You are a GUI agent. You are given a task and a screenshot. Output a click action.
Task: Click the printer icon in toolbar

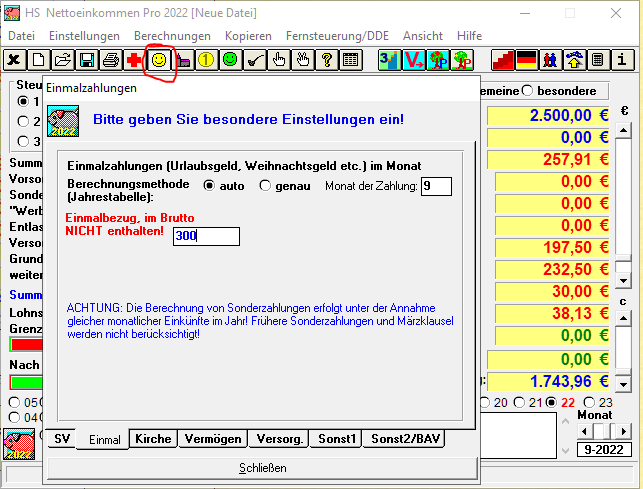110,60
